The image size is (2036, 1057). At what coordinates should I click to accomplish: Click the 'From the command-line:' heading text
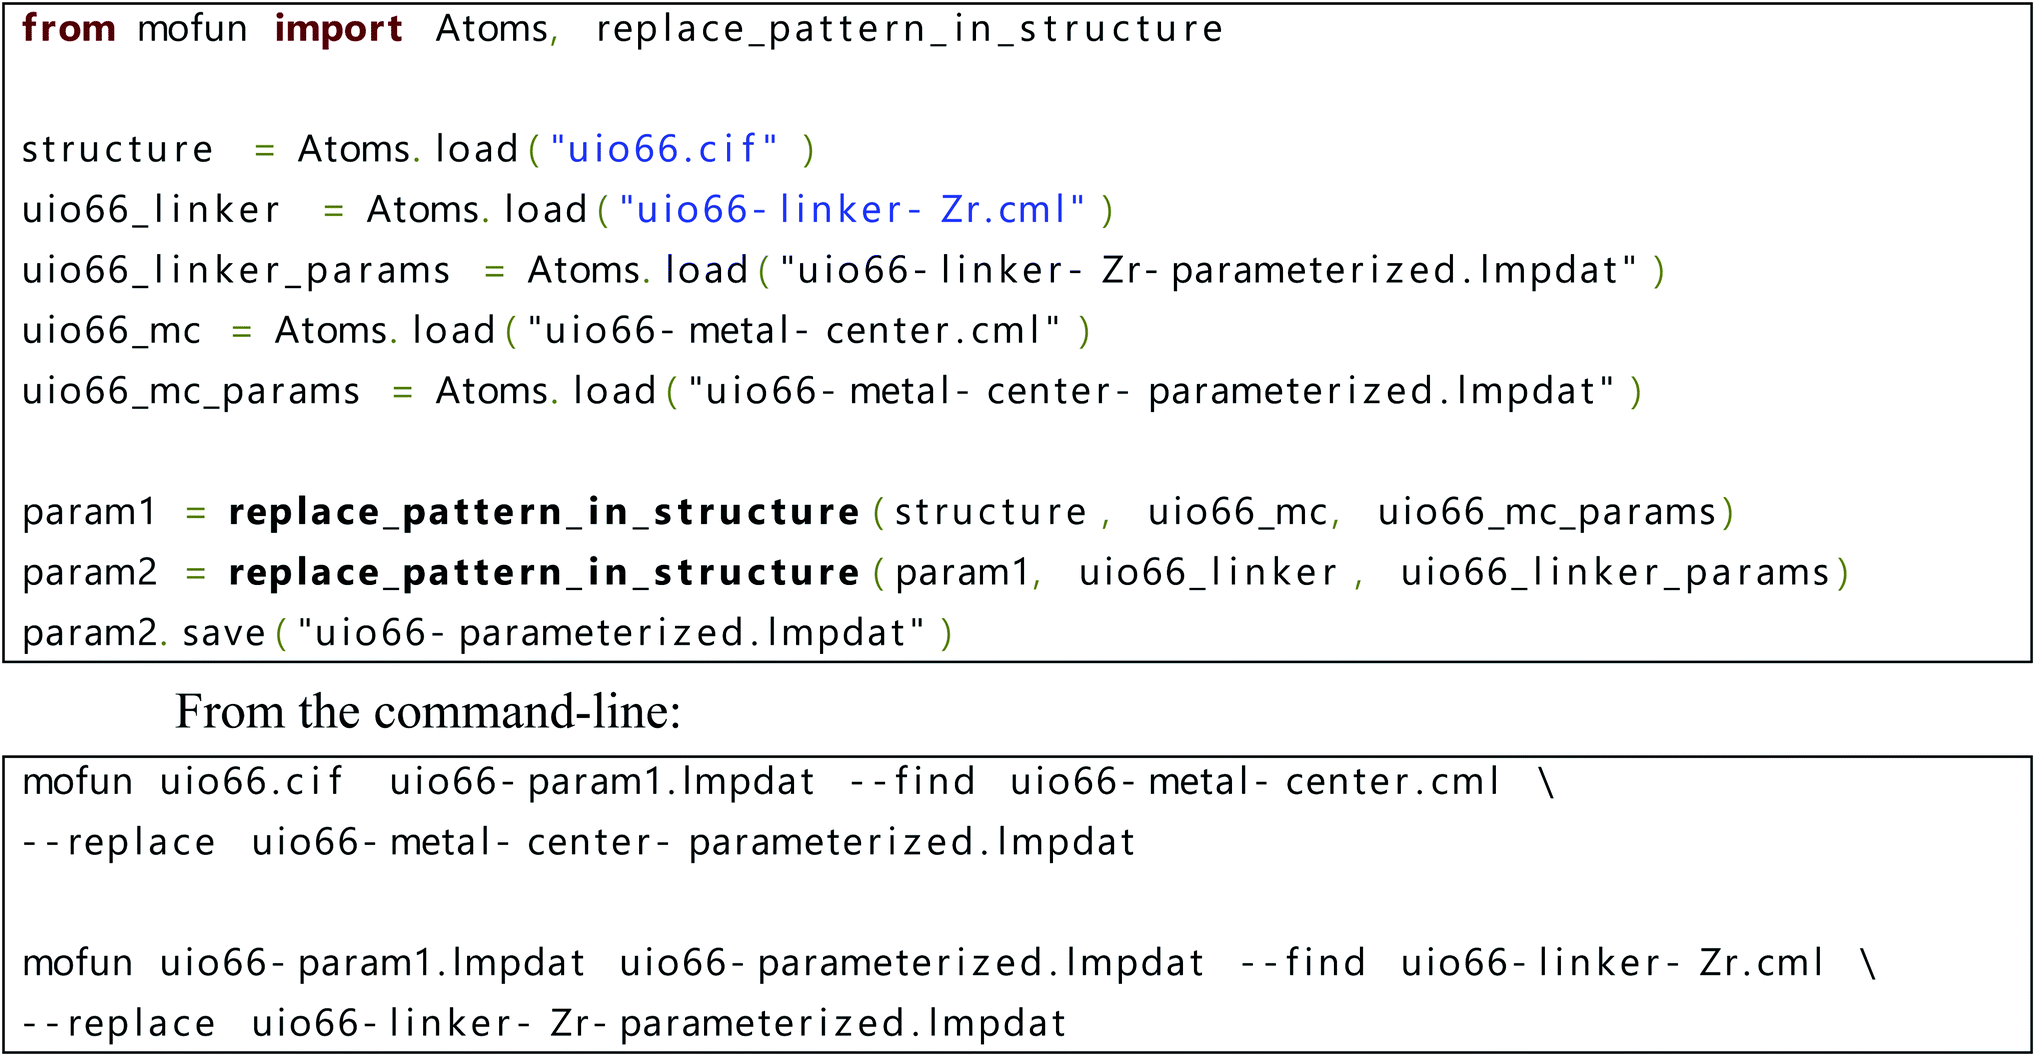(x=428, y=712)
